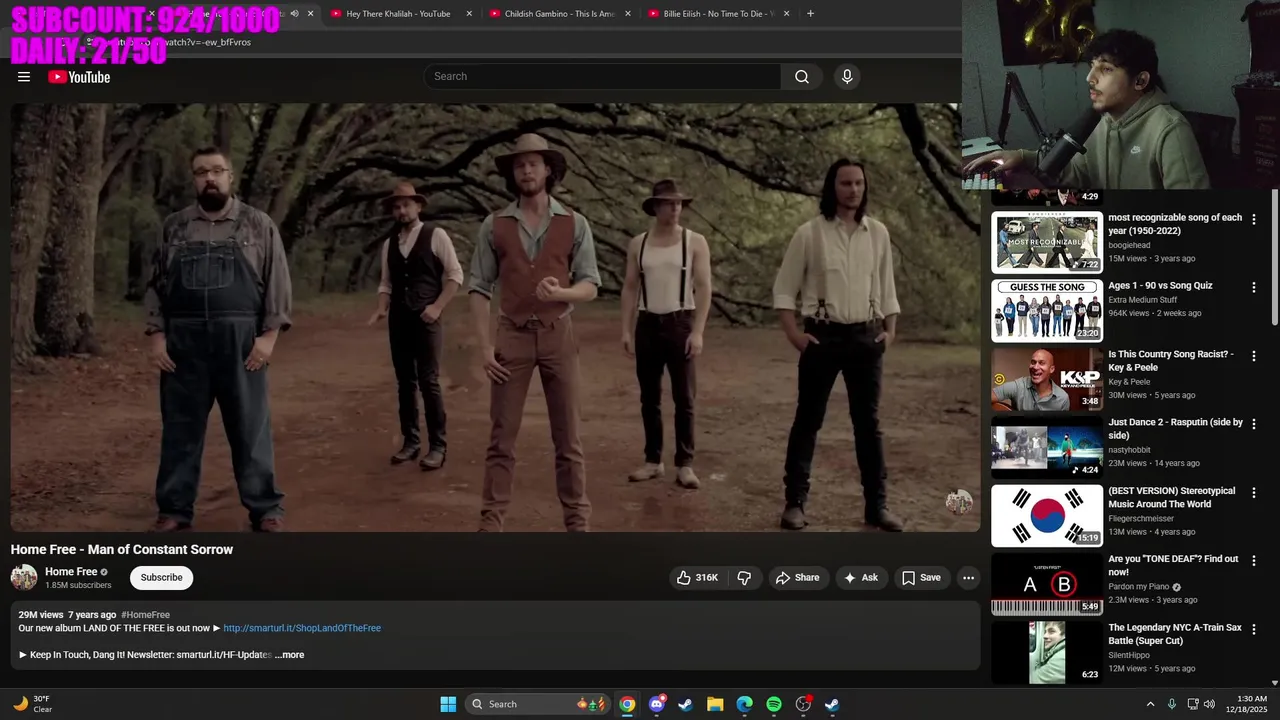This screenshot has width=1280, height=720.
Task: Open Google Chrome from the taskbar
Action: tap(627, 704)
